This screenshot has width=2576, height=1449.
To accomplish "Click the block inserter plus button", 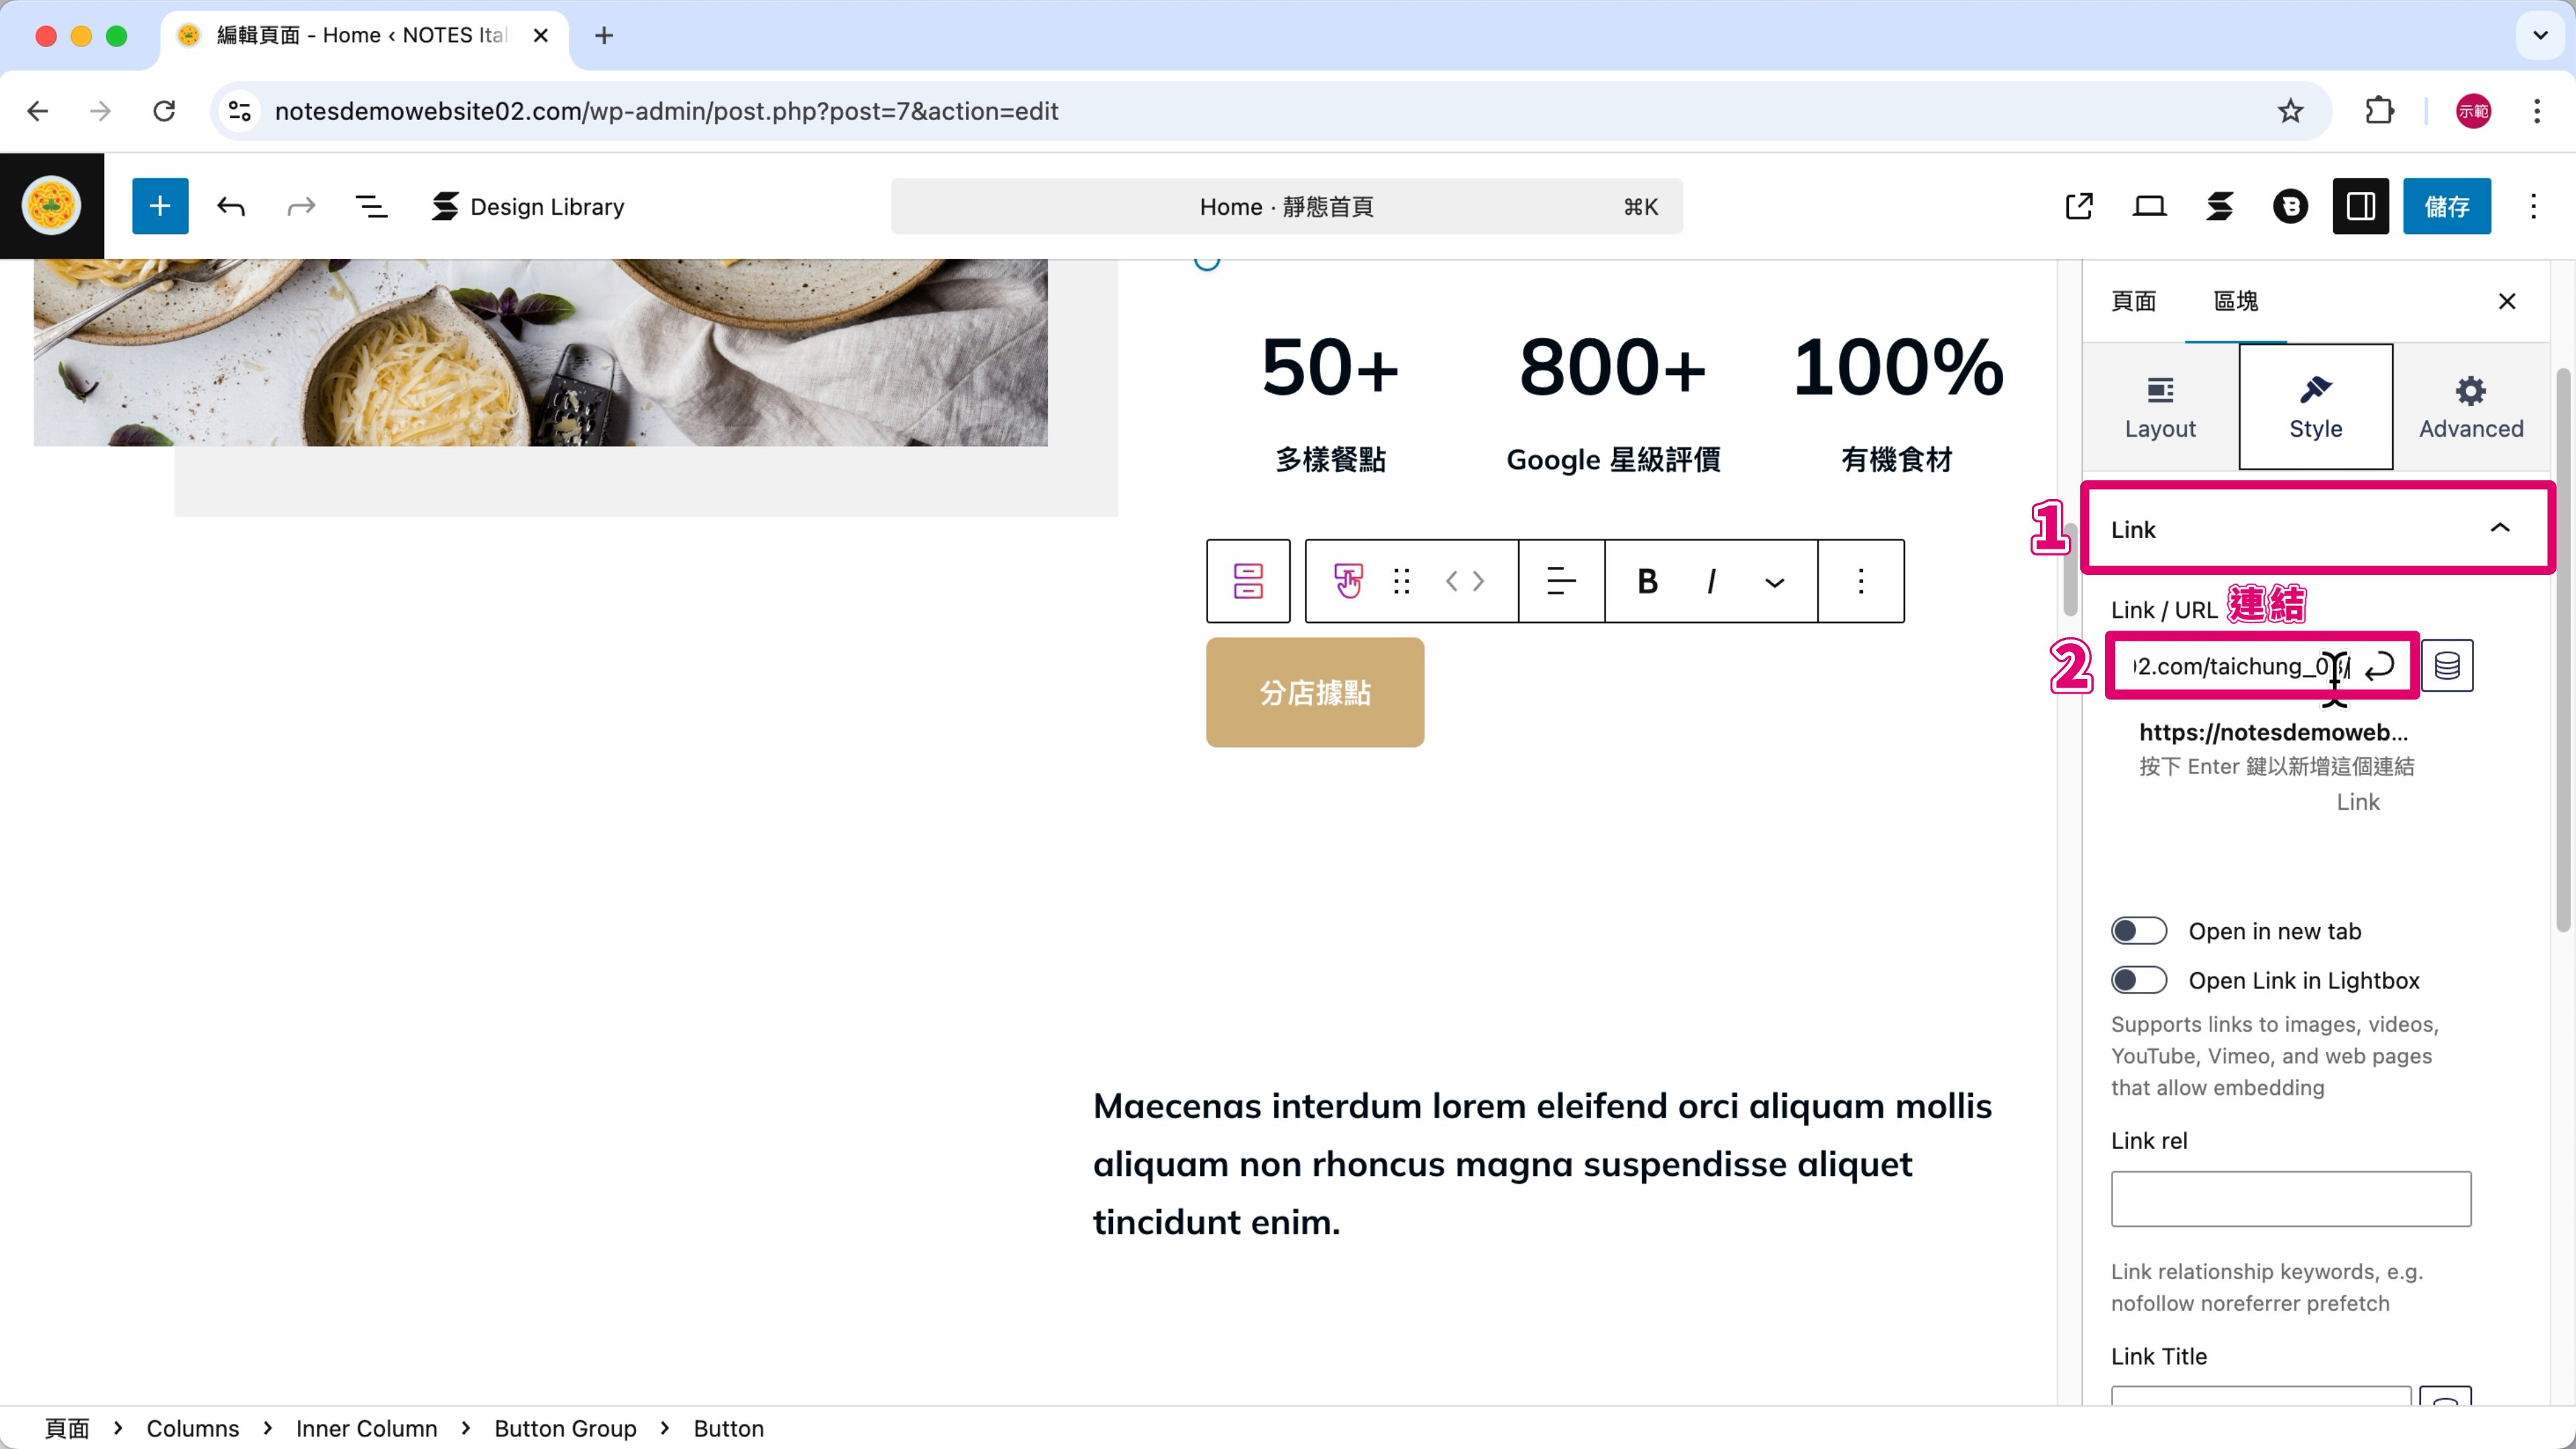I will (x=160, y=206).
